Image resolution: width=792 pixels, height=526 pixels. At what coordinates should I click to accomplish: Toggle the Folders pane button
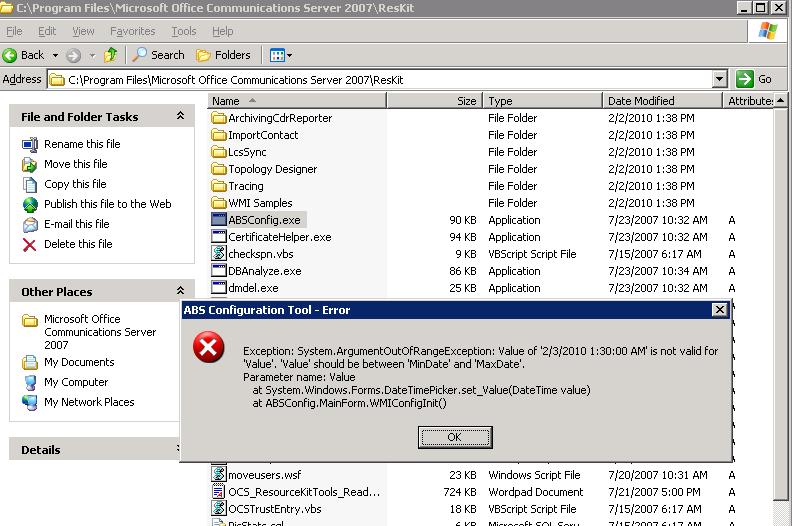pyautogui.click(x=223, y=55)
